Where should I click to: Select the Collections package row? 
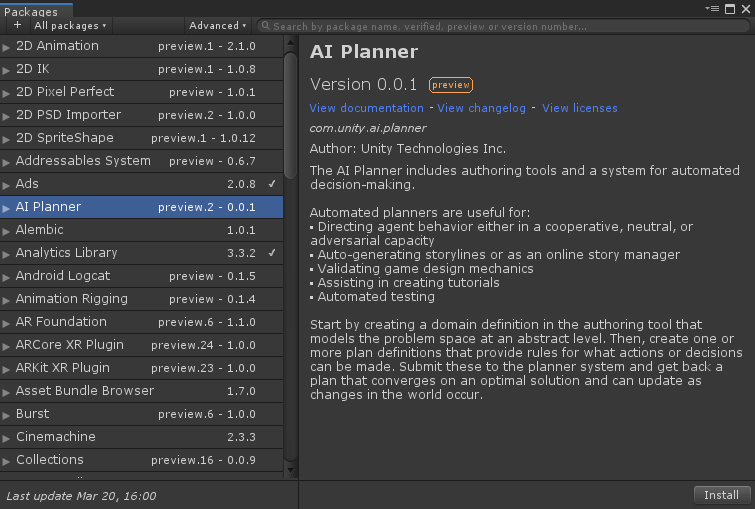(142, 460)
